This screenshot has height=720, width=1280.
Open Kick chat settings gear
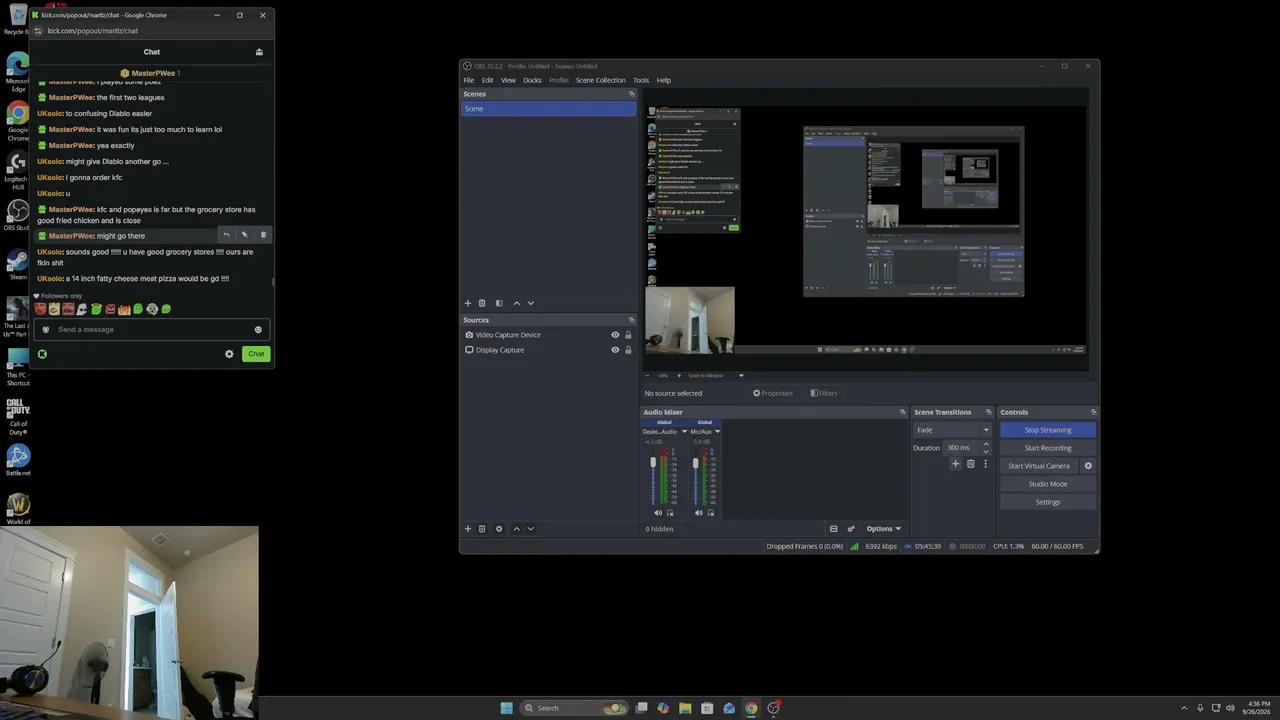(229, 354)
